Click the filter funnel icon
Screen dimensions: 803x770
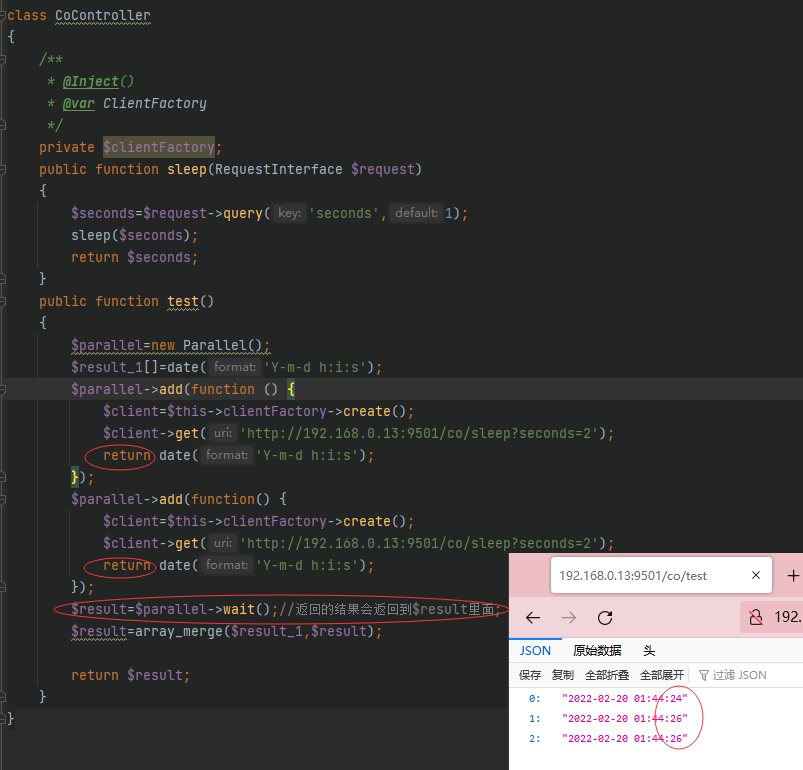704,675
